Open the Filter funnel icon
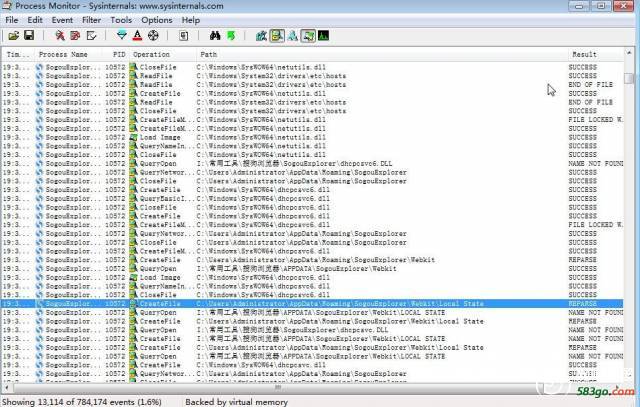Screen dimensions: 640x407 tap(122, 36)
